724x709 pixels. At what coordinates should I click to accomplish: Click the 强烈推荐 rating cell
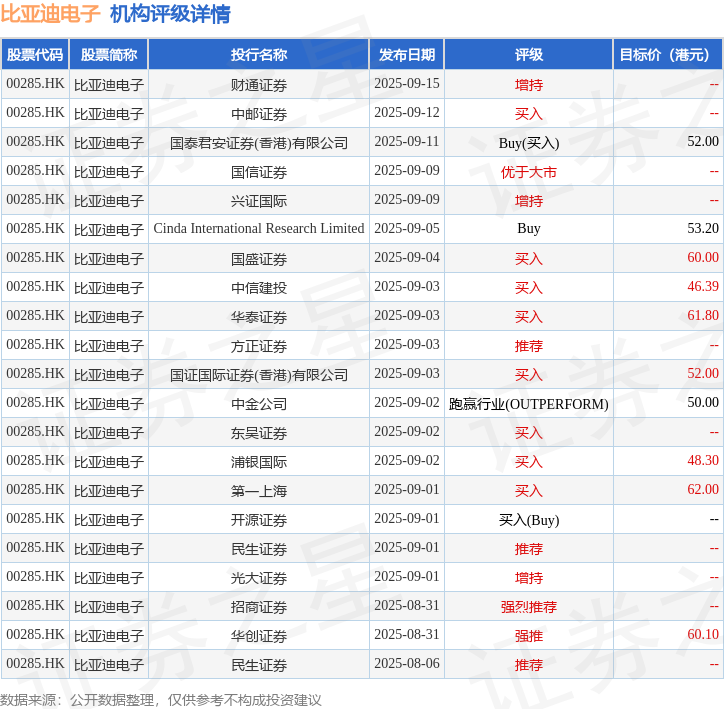(529, 607)
